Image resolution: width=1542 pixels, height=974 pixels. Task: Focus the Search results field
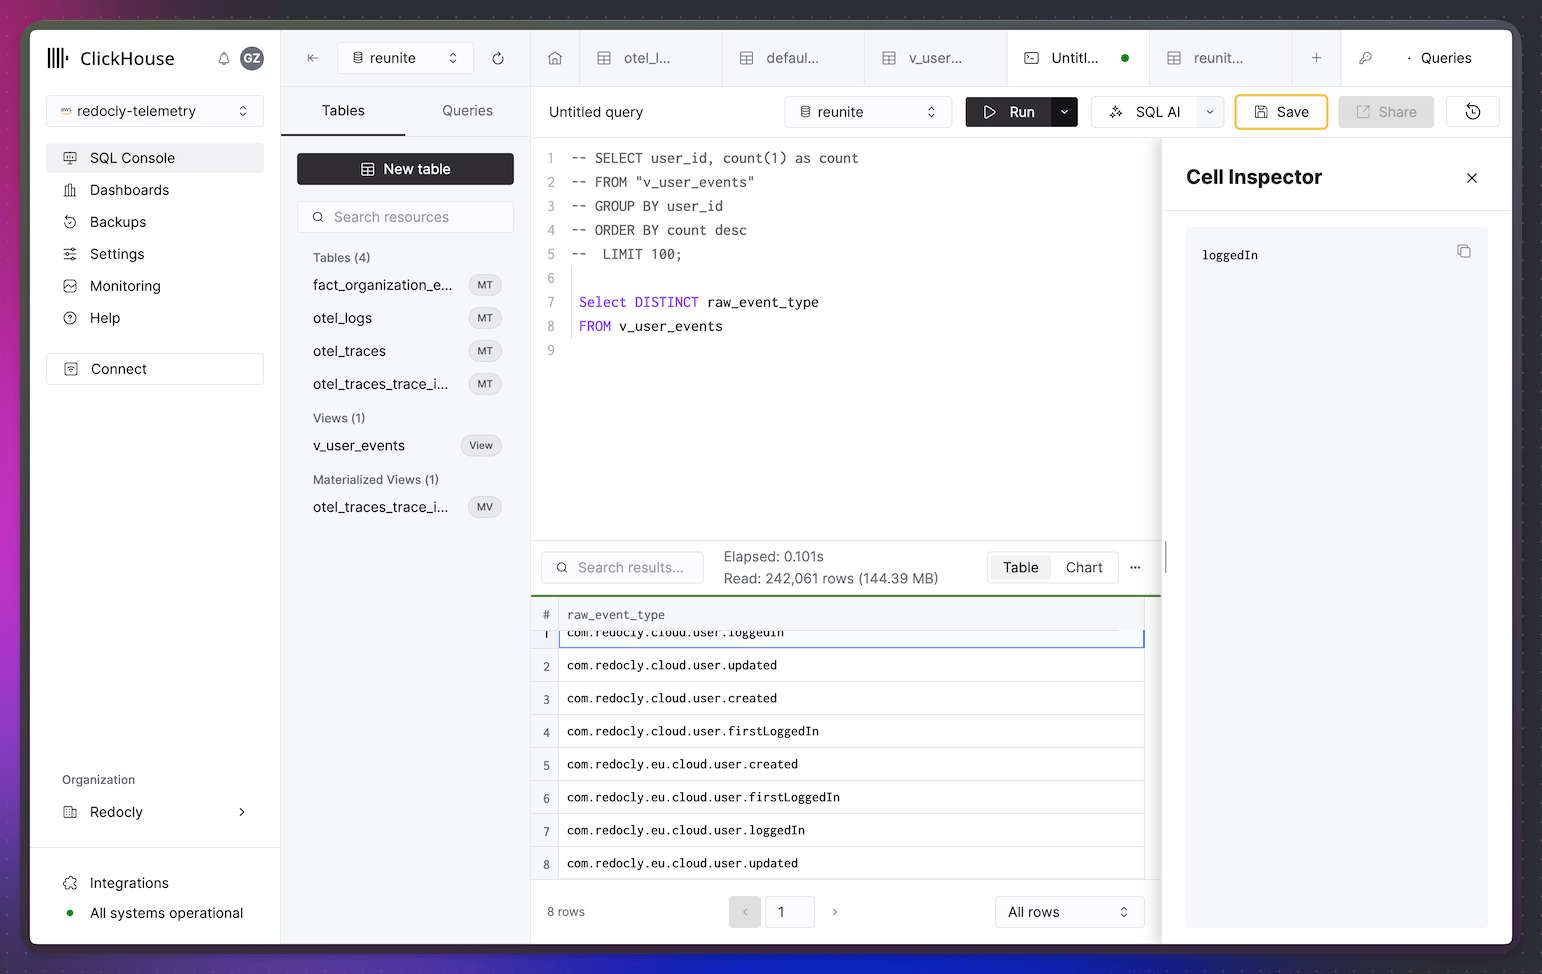pyautogui.click(x=622, y=567)
